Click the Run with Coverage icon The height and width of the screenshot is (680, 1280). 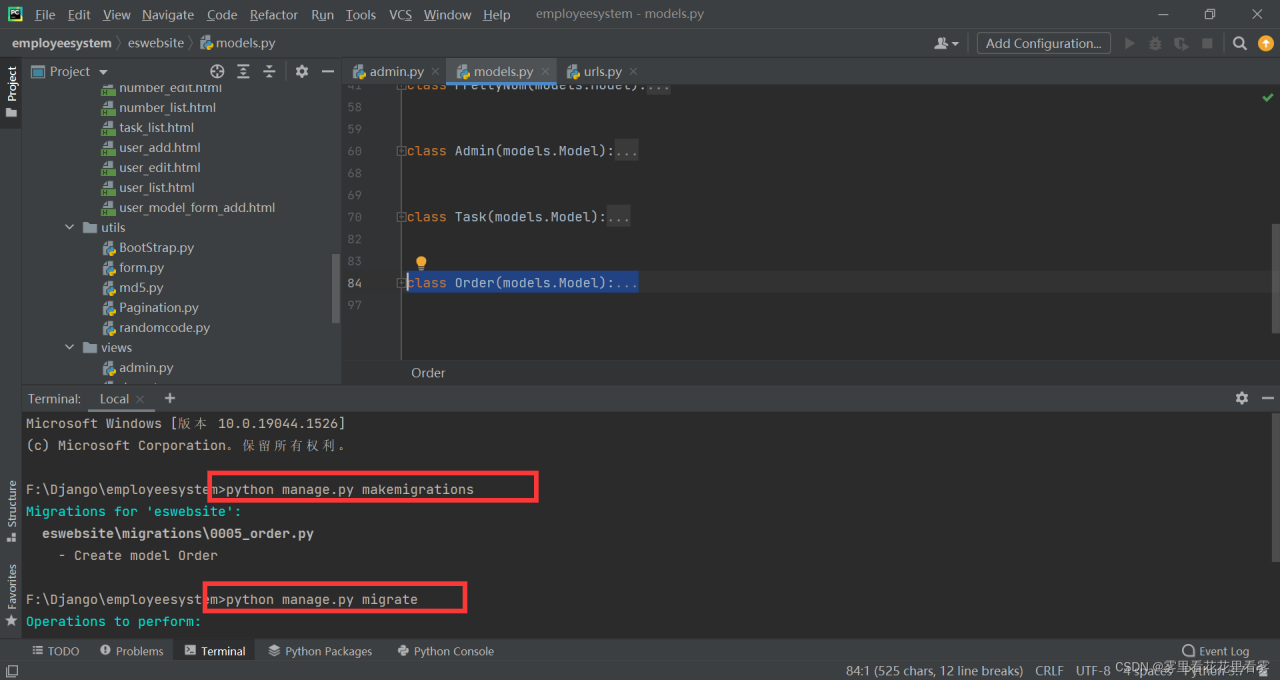tap(1181, 43)
